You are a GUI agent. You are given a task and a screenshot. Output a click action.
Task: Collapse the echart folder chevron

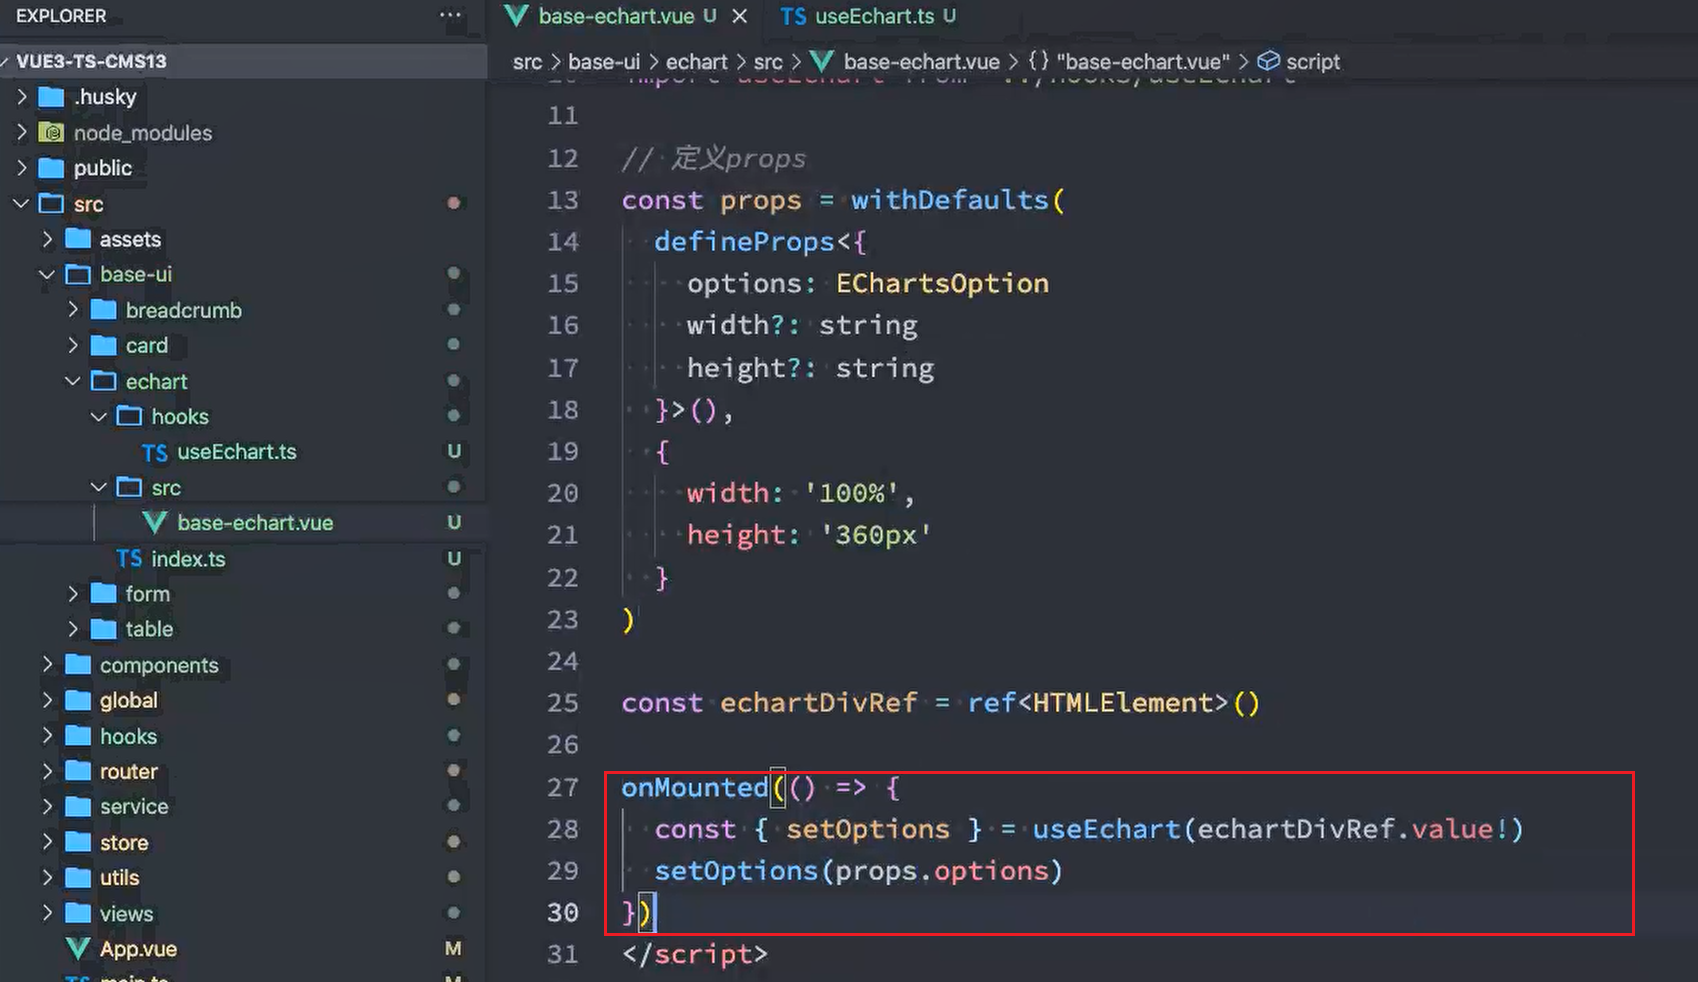coord(73,381)
